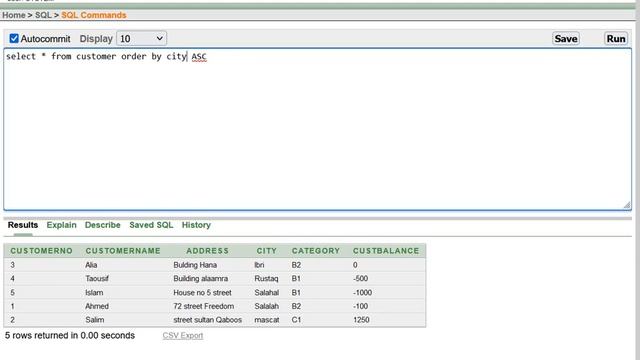The image size is (640, 360).
Task: Click the 5 rows returned status text
Action: 70,336
